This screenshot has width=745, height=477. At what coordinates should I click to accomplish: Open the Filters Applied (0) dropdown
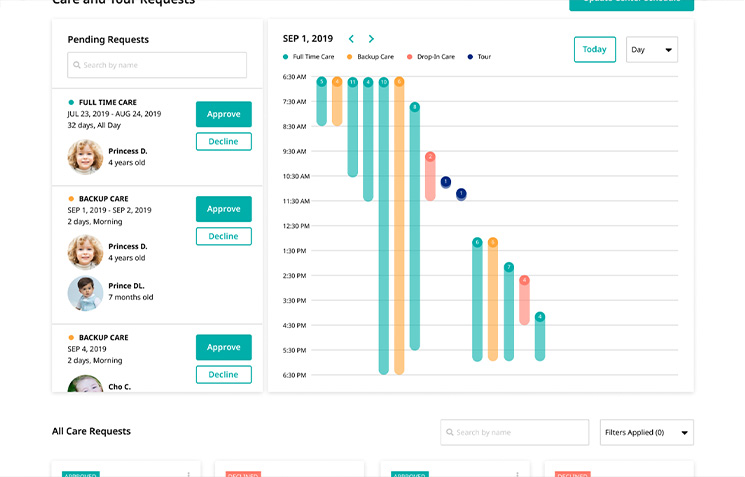tap(647, 432)
